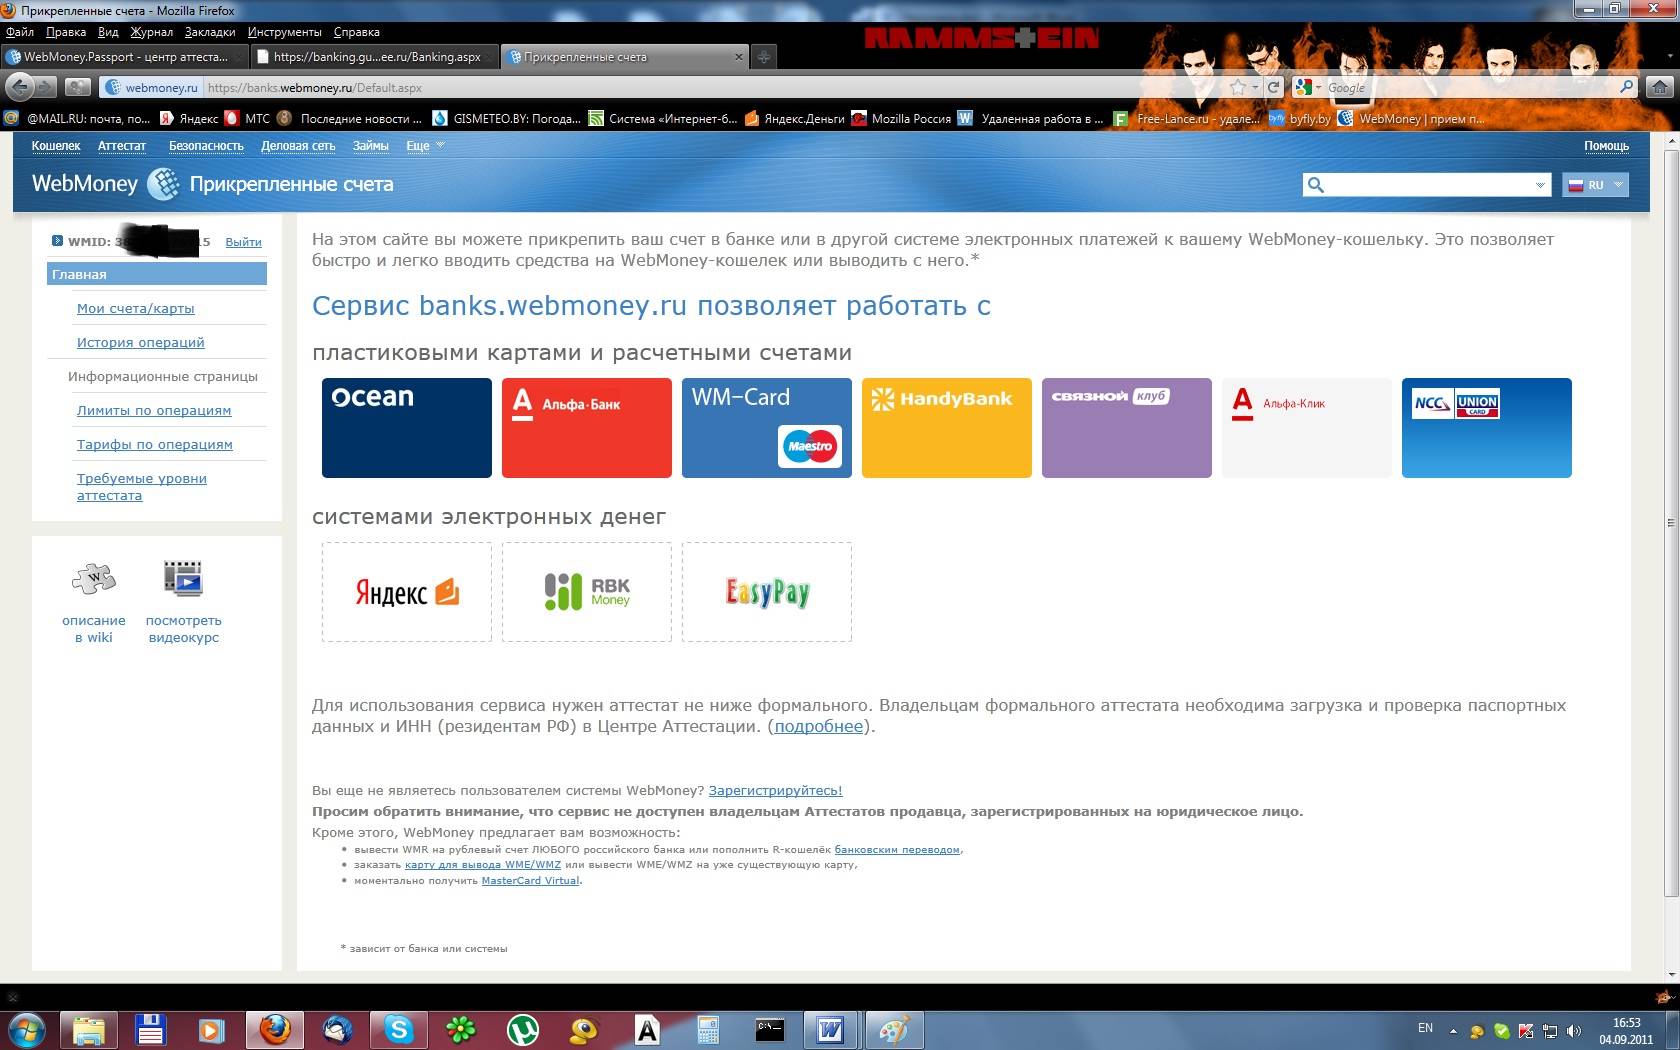Click the wiki puzzle-piece description icon

pos(94,578)
